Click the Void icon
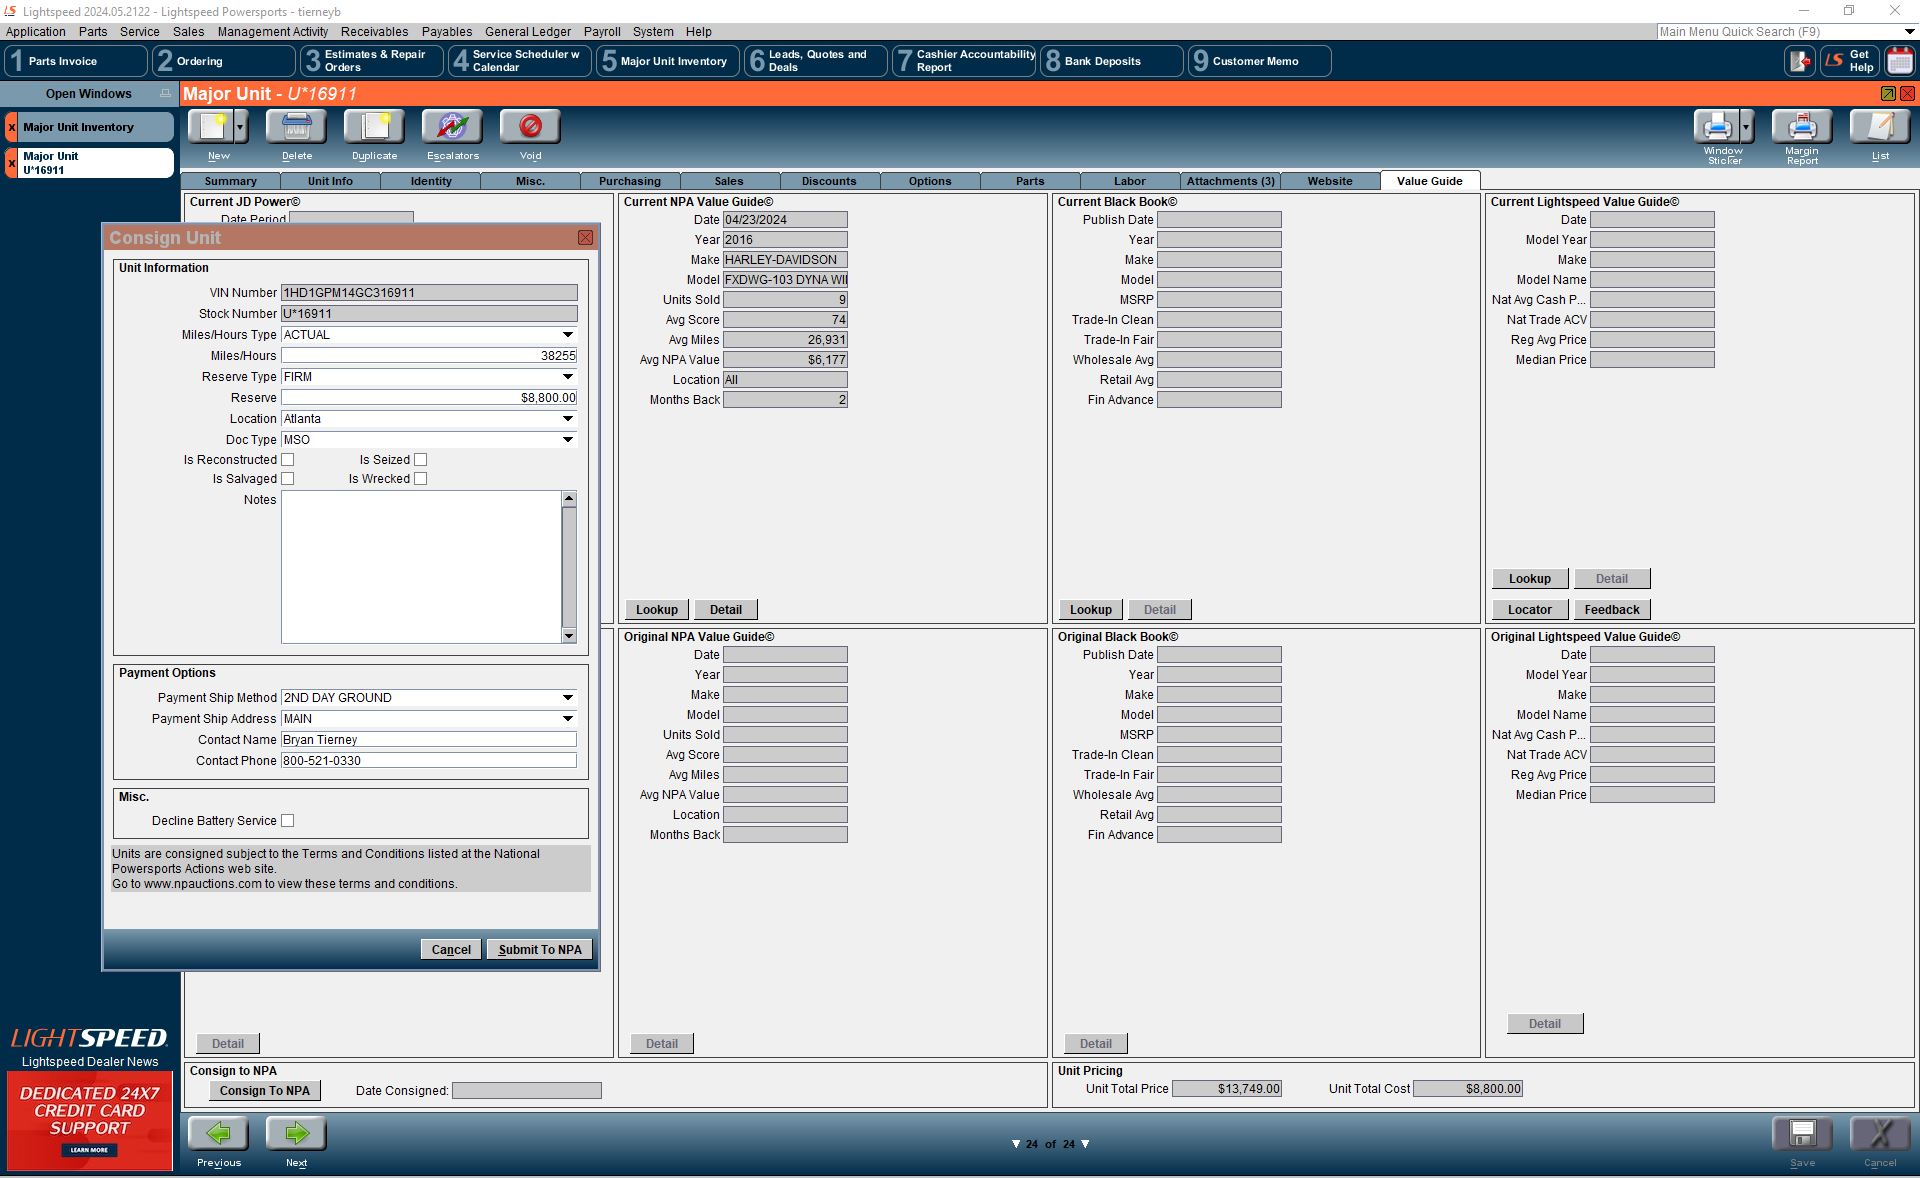 pos(530,127)
